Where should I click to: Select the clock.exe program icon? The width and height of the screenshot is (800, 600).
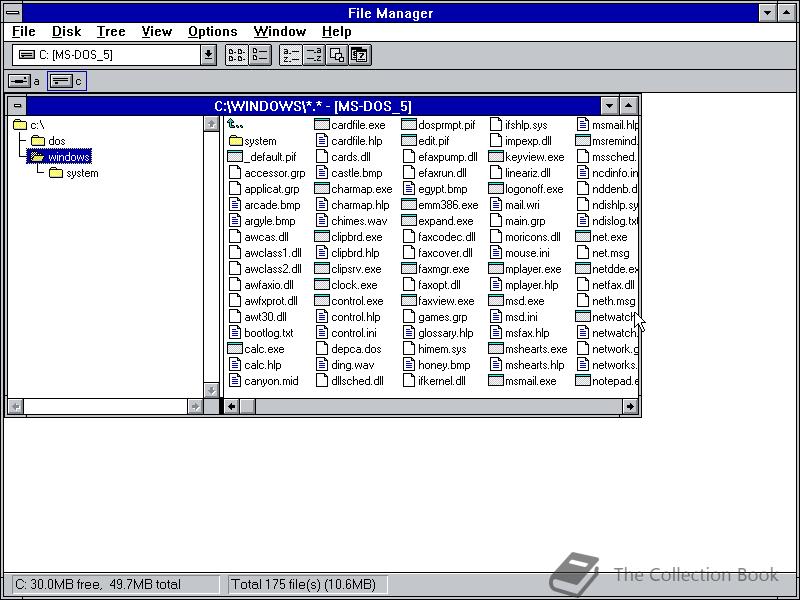click(x=321, y=285)
